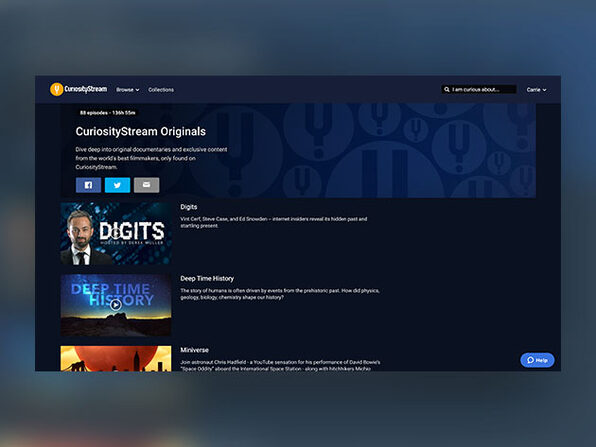The image size is (596, 447).
Task: Select the Miniverse thumbnail image
Action: click(x=116, y=358)
